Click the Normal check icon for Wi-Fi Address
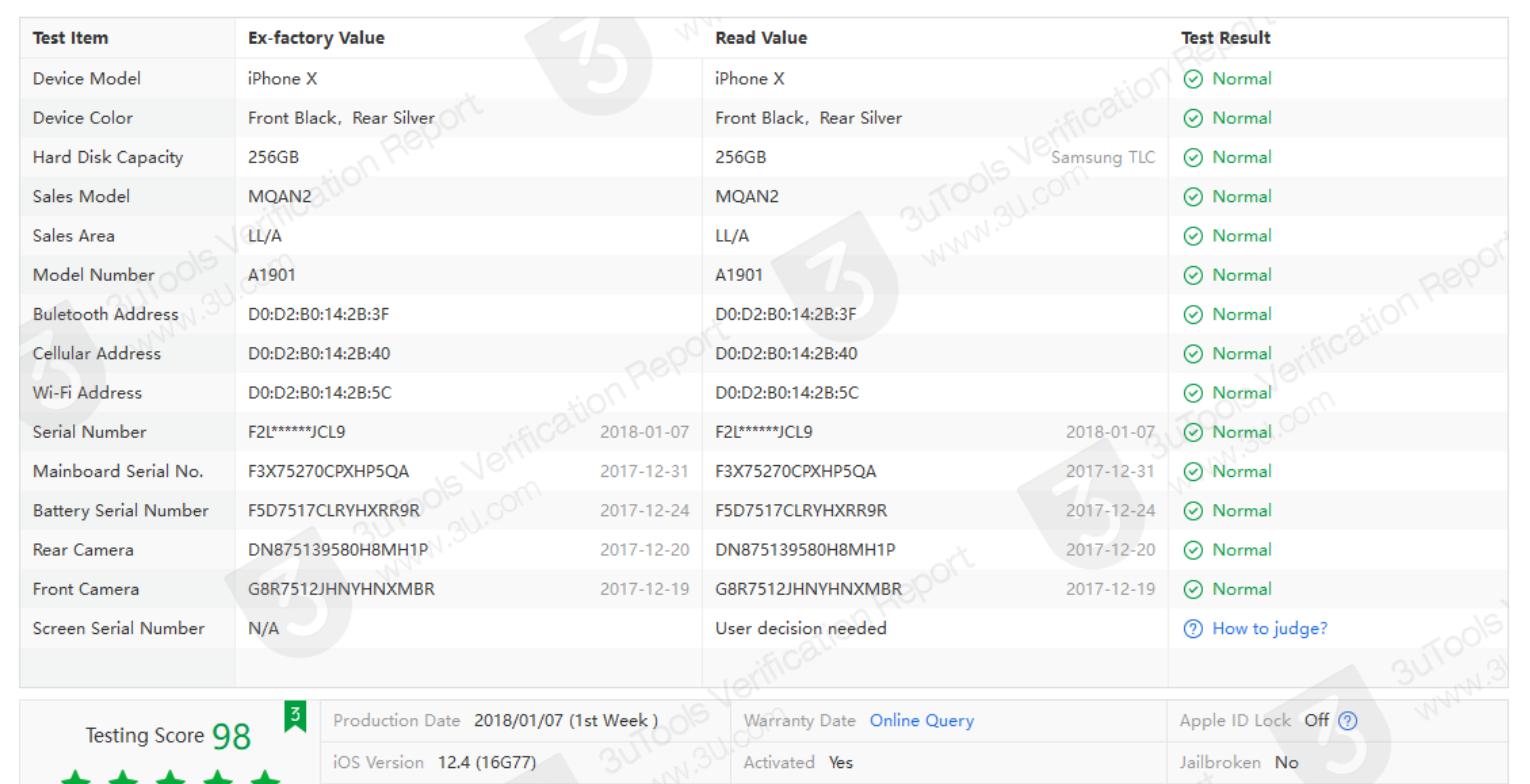This screenshot has width=1530, height=784. 1192,393
